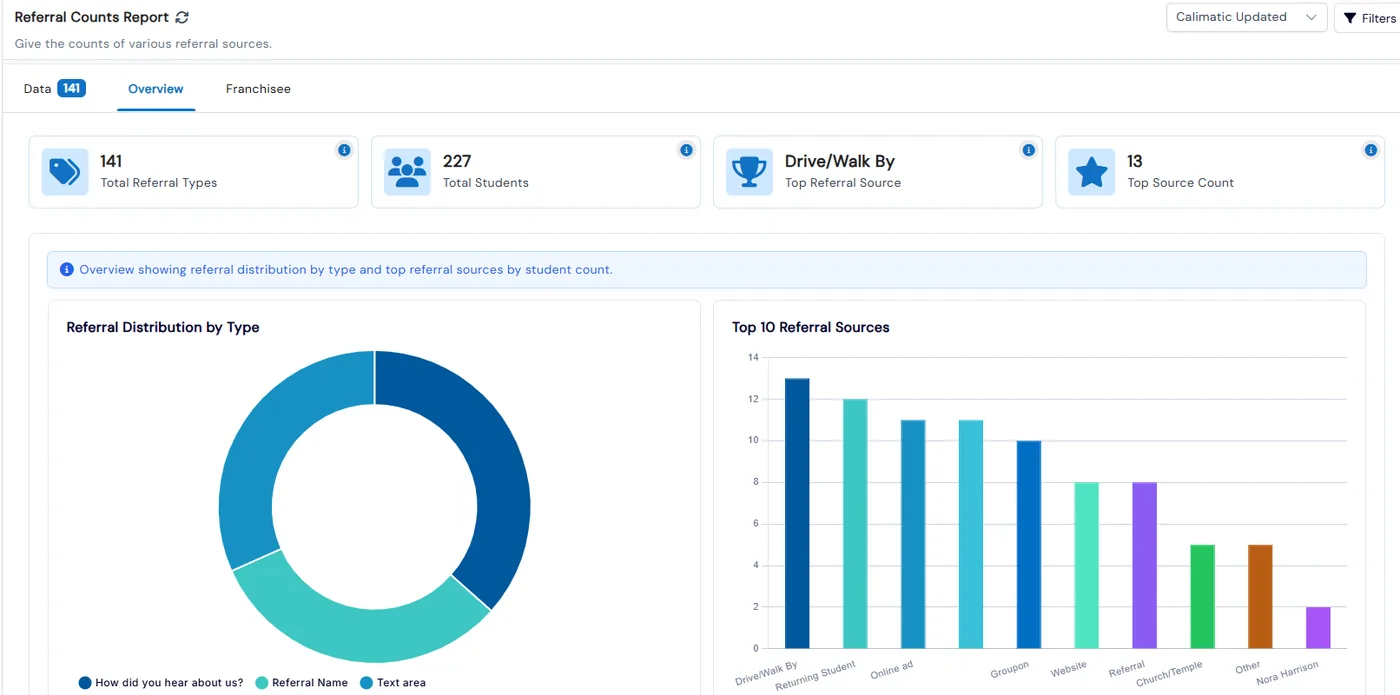Viewport: 1400px width, 695px height.
Task: Click the funnel icon on Filters button
Action: [x=1350, y=18]
